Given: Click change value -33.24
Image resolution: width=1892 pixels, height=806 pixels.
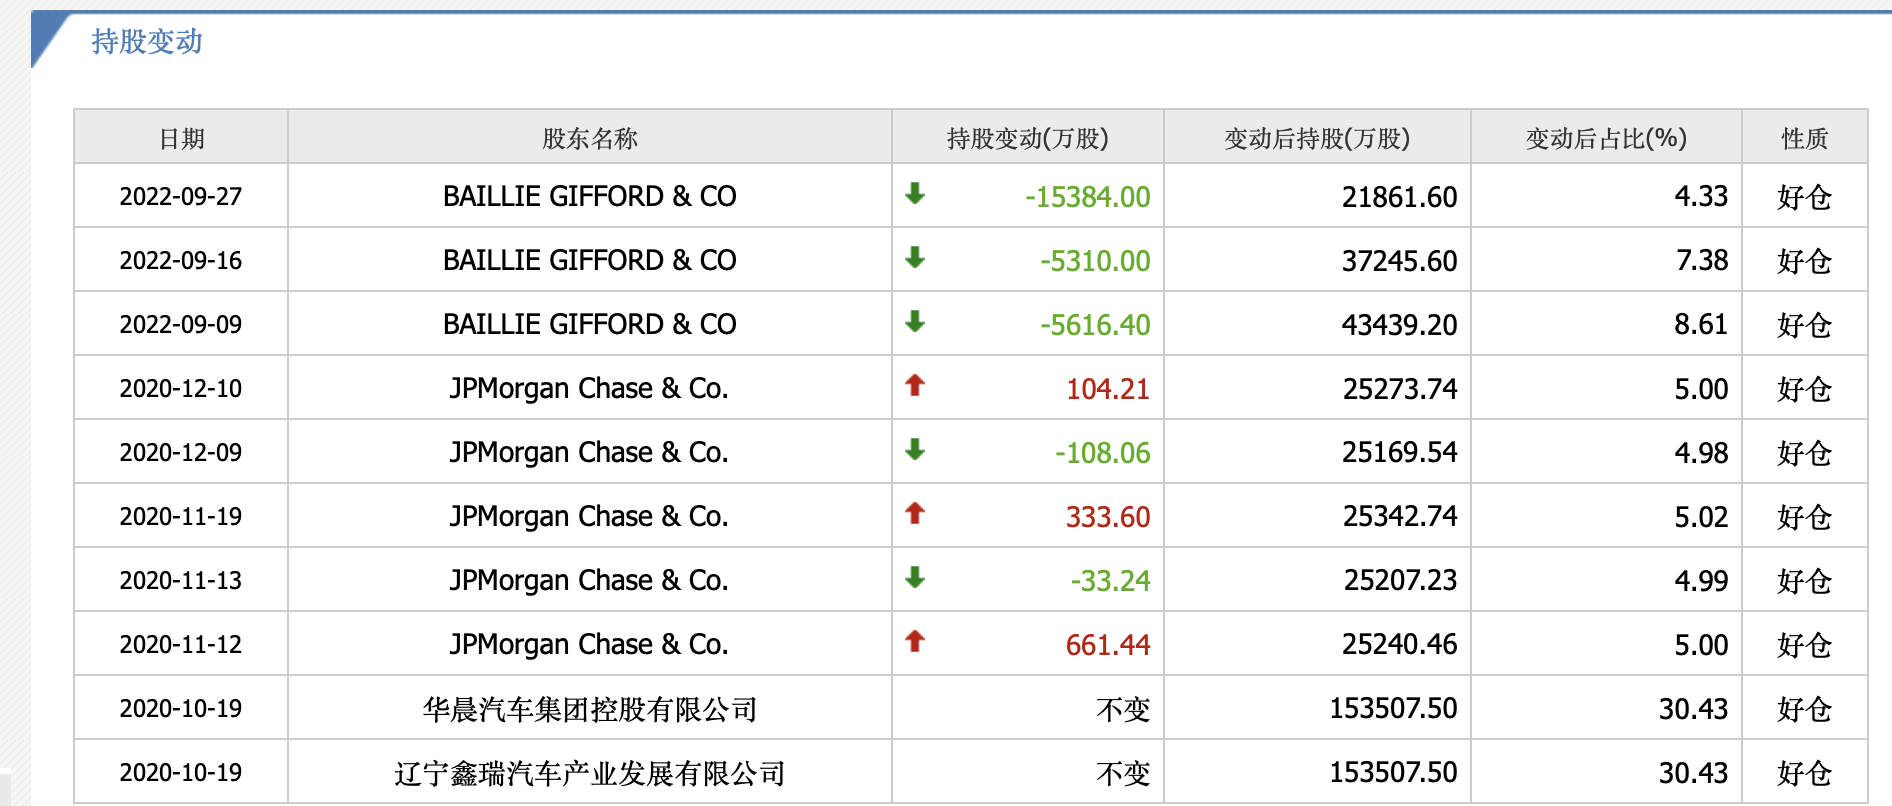Looking at the screenshot, I should pyautogui.click(x=1110, y=581).
